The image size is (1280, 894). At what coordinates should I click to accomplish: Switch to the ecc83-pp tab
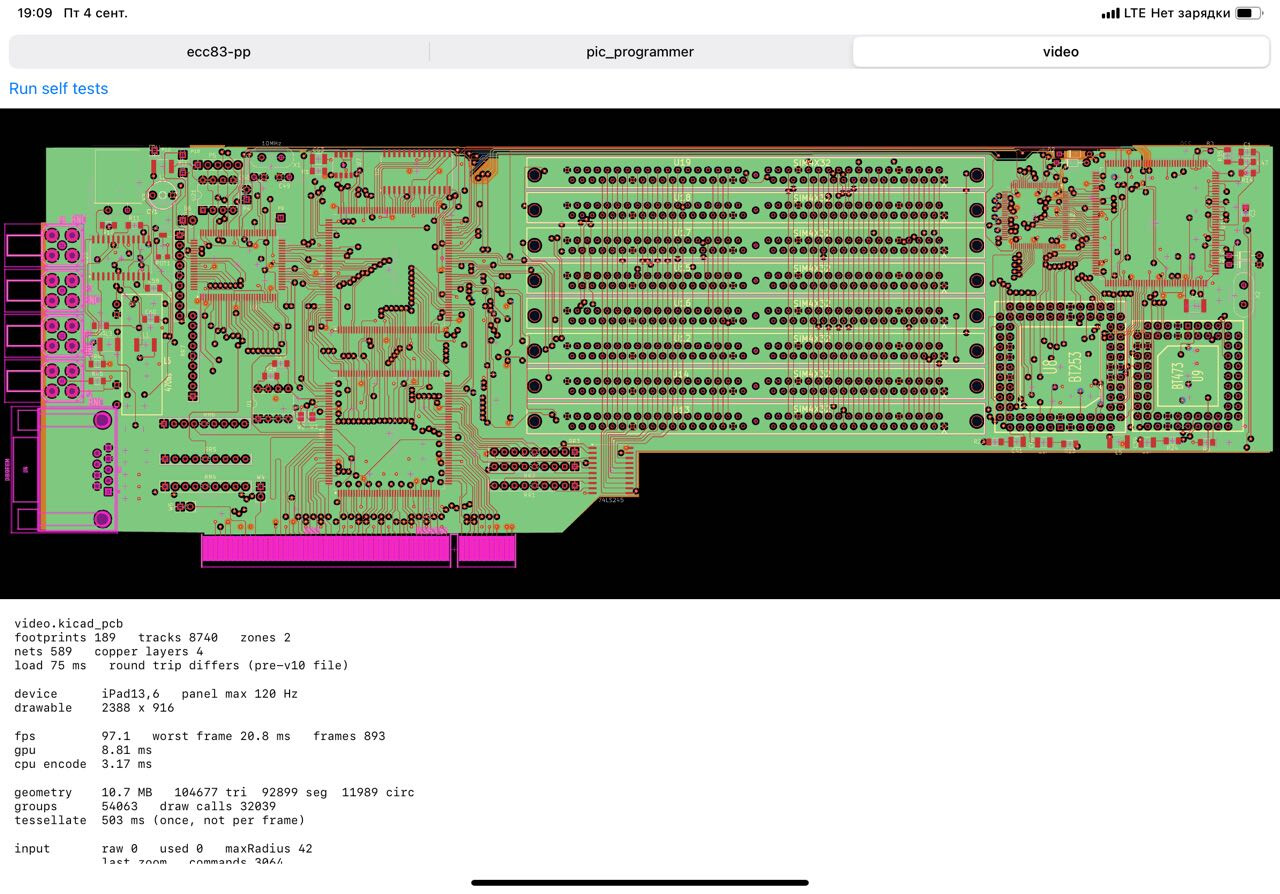click(219, 52)
